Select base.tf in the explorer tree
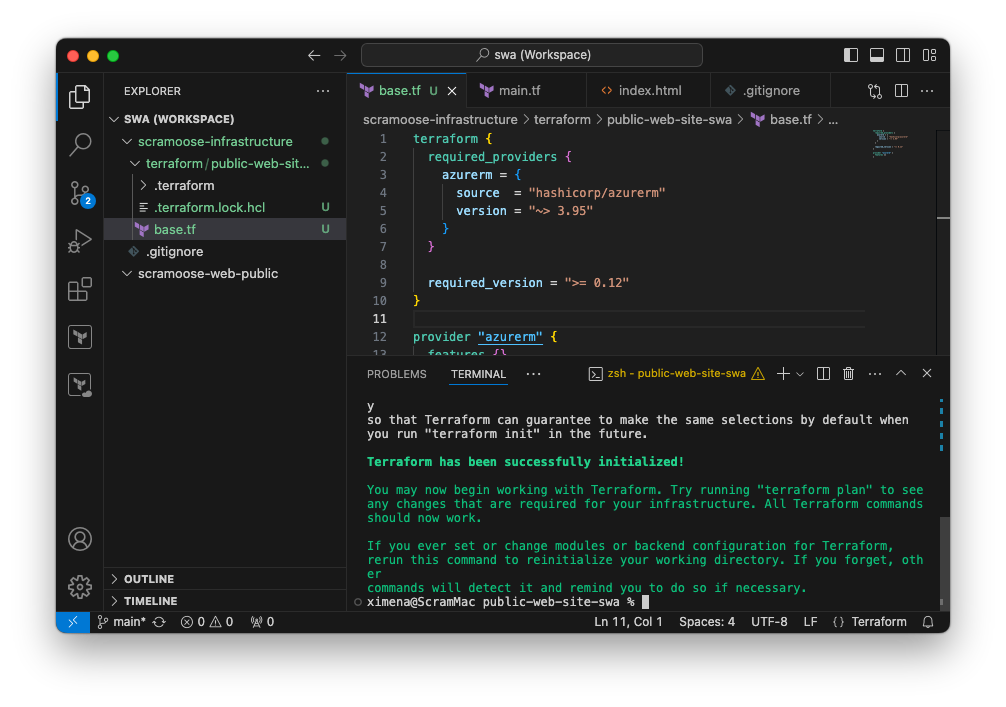The width and height of the screenshot is (1006, 707). (225, 229)
